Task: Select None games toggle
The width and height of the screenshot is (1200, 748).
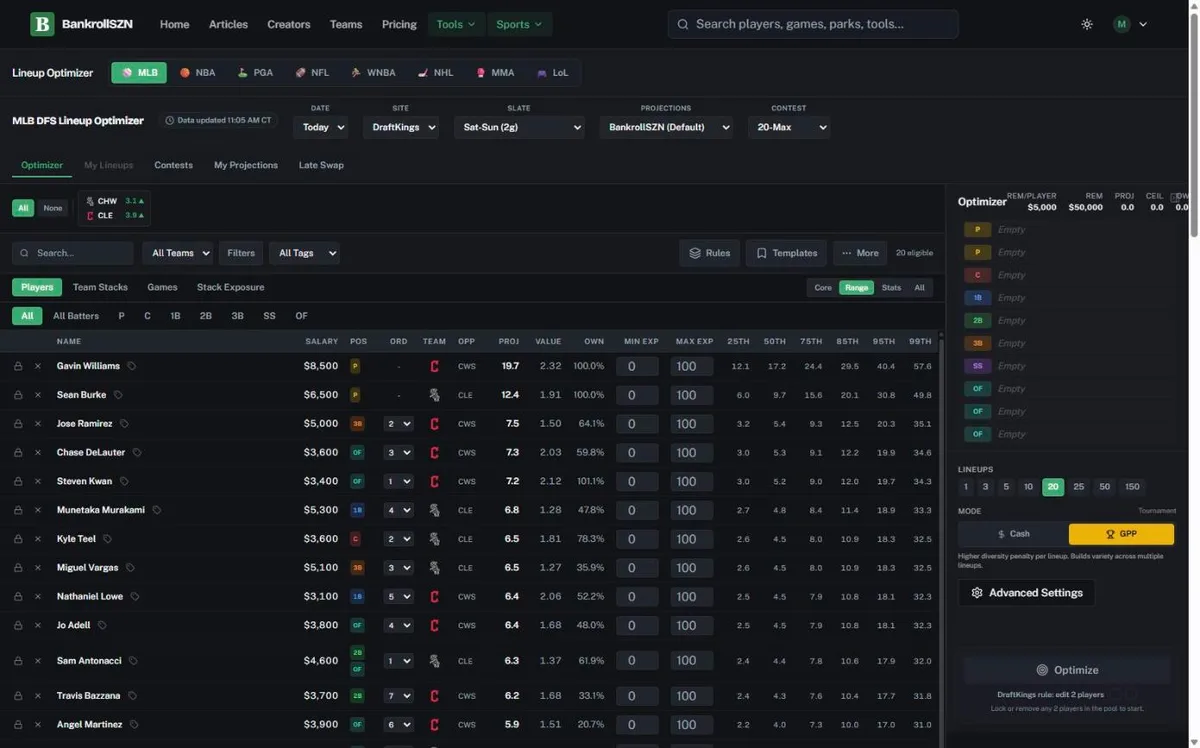Action: coord(53,208)
